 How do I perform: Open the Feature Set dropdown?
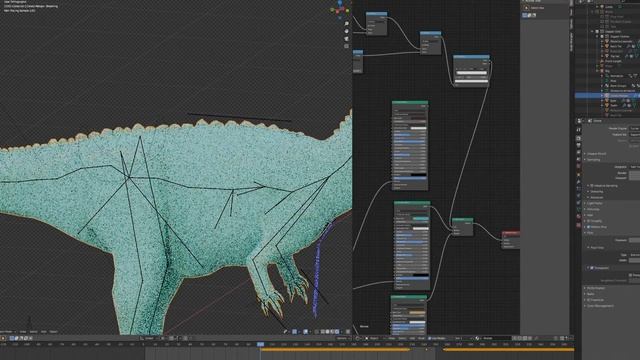634,134
